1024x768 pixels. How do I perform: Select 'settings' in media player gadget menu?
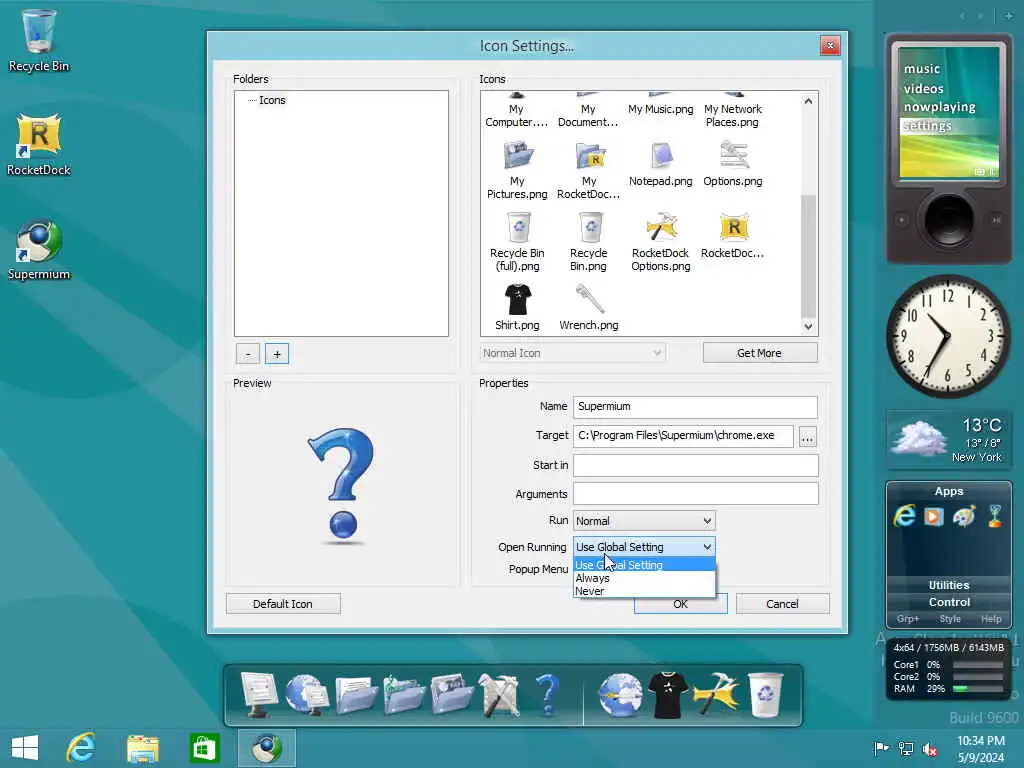(927, 126)
